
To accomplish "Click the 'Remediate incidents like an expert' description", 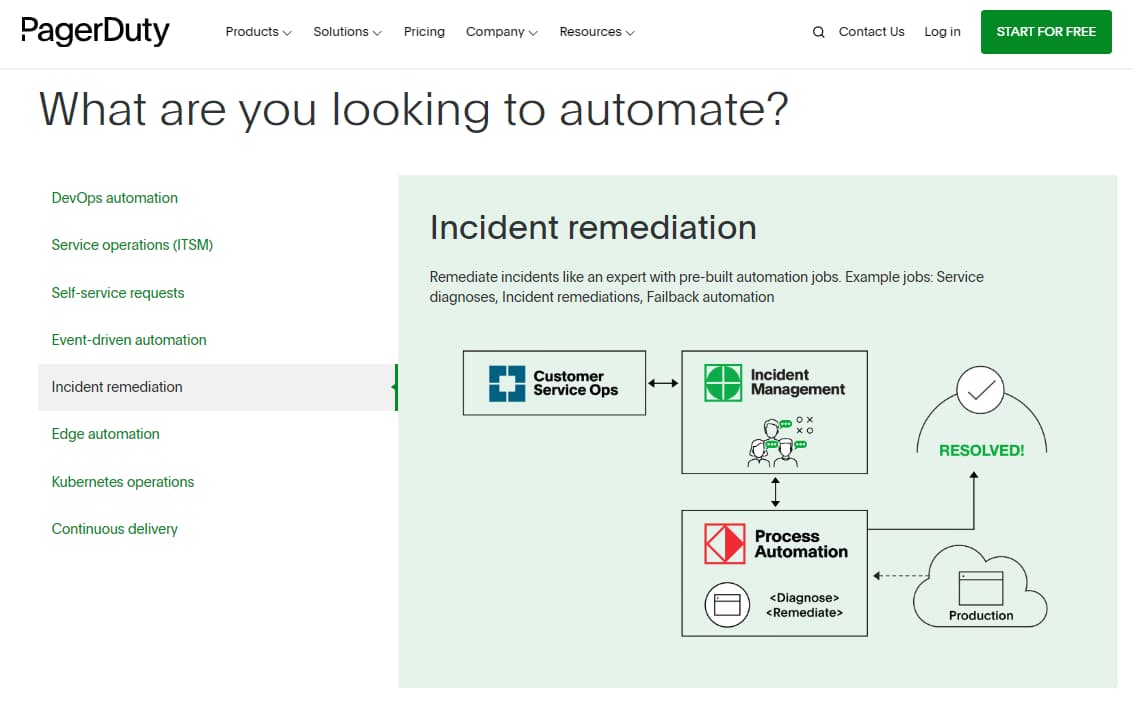I will pos(706,287).
